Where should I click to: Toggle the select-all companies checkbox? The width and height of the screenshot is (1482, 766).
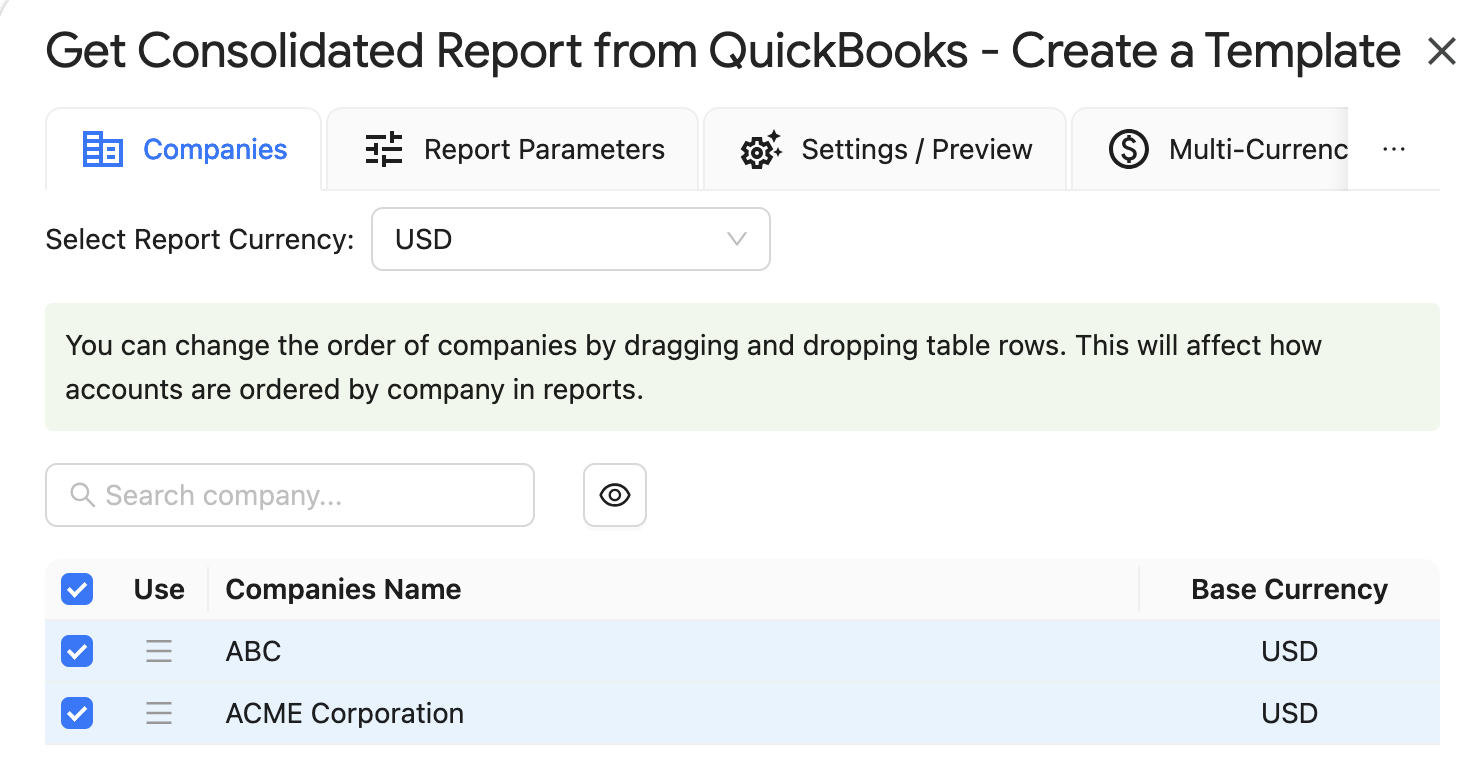[x=77, y=590]
